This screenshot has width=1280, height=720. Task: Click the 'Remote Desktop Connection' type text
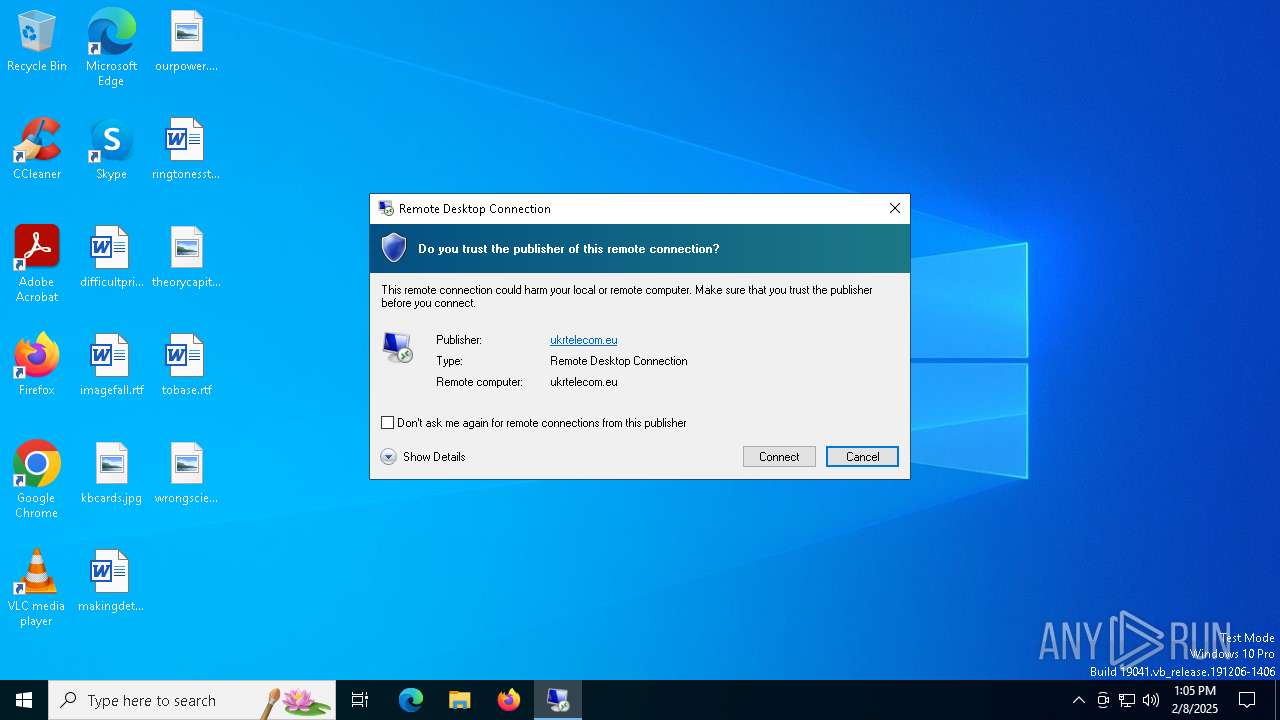619,361
